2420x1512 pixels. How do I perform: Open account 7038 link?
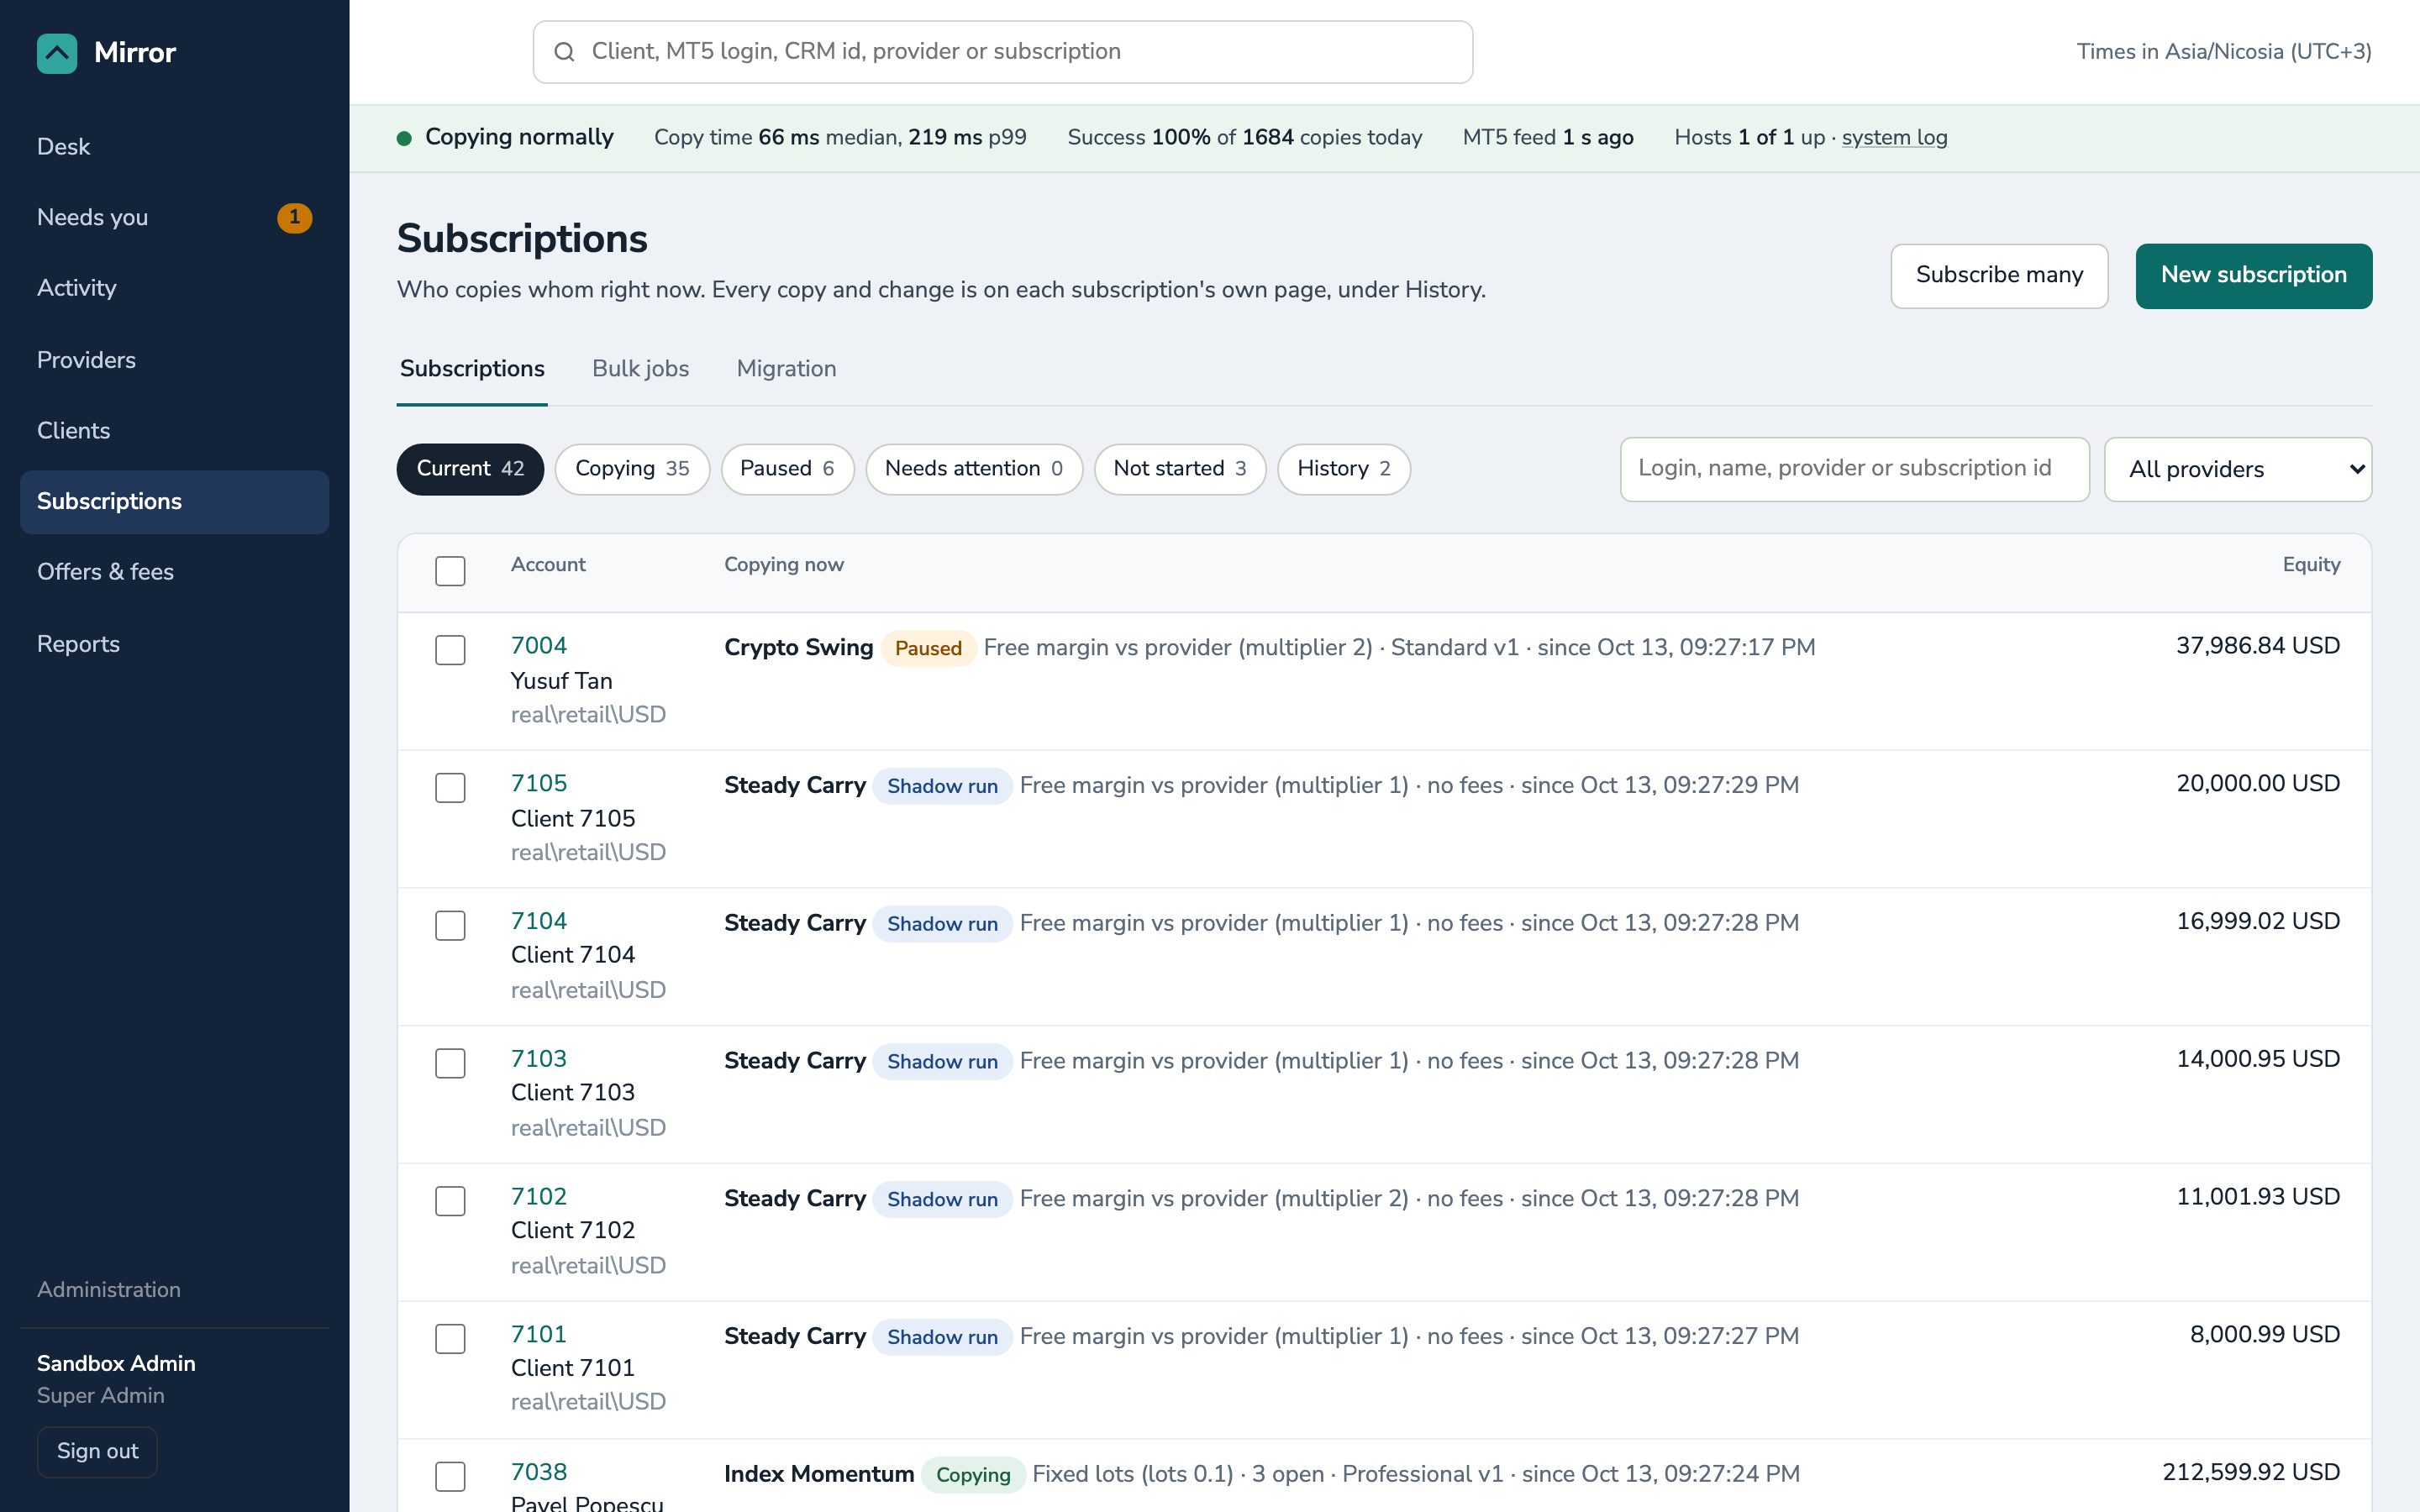tap(538, 1473)
